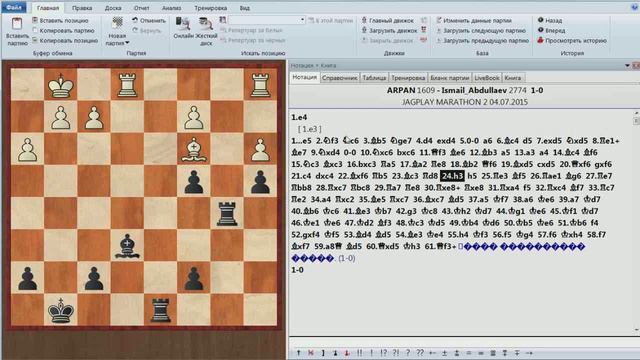Click the greyed Вернуть redo button
The width and height of the screenshot is (640, 360).
coord(147,31)
